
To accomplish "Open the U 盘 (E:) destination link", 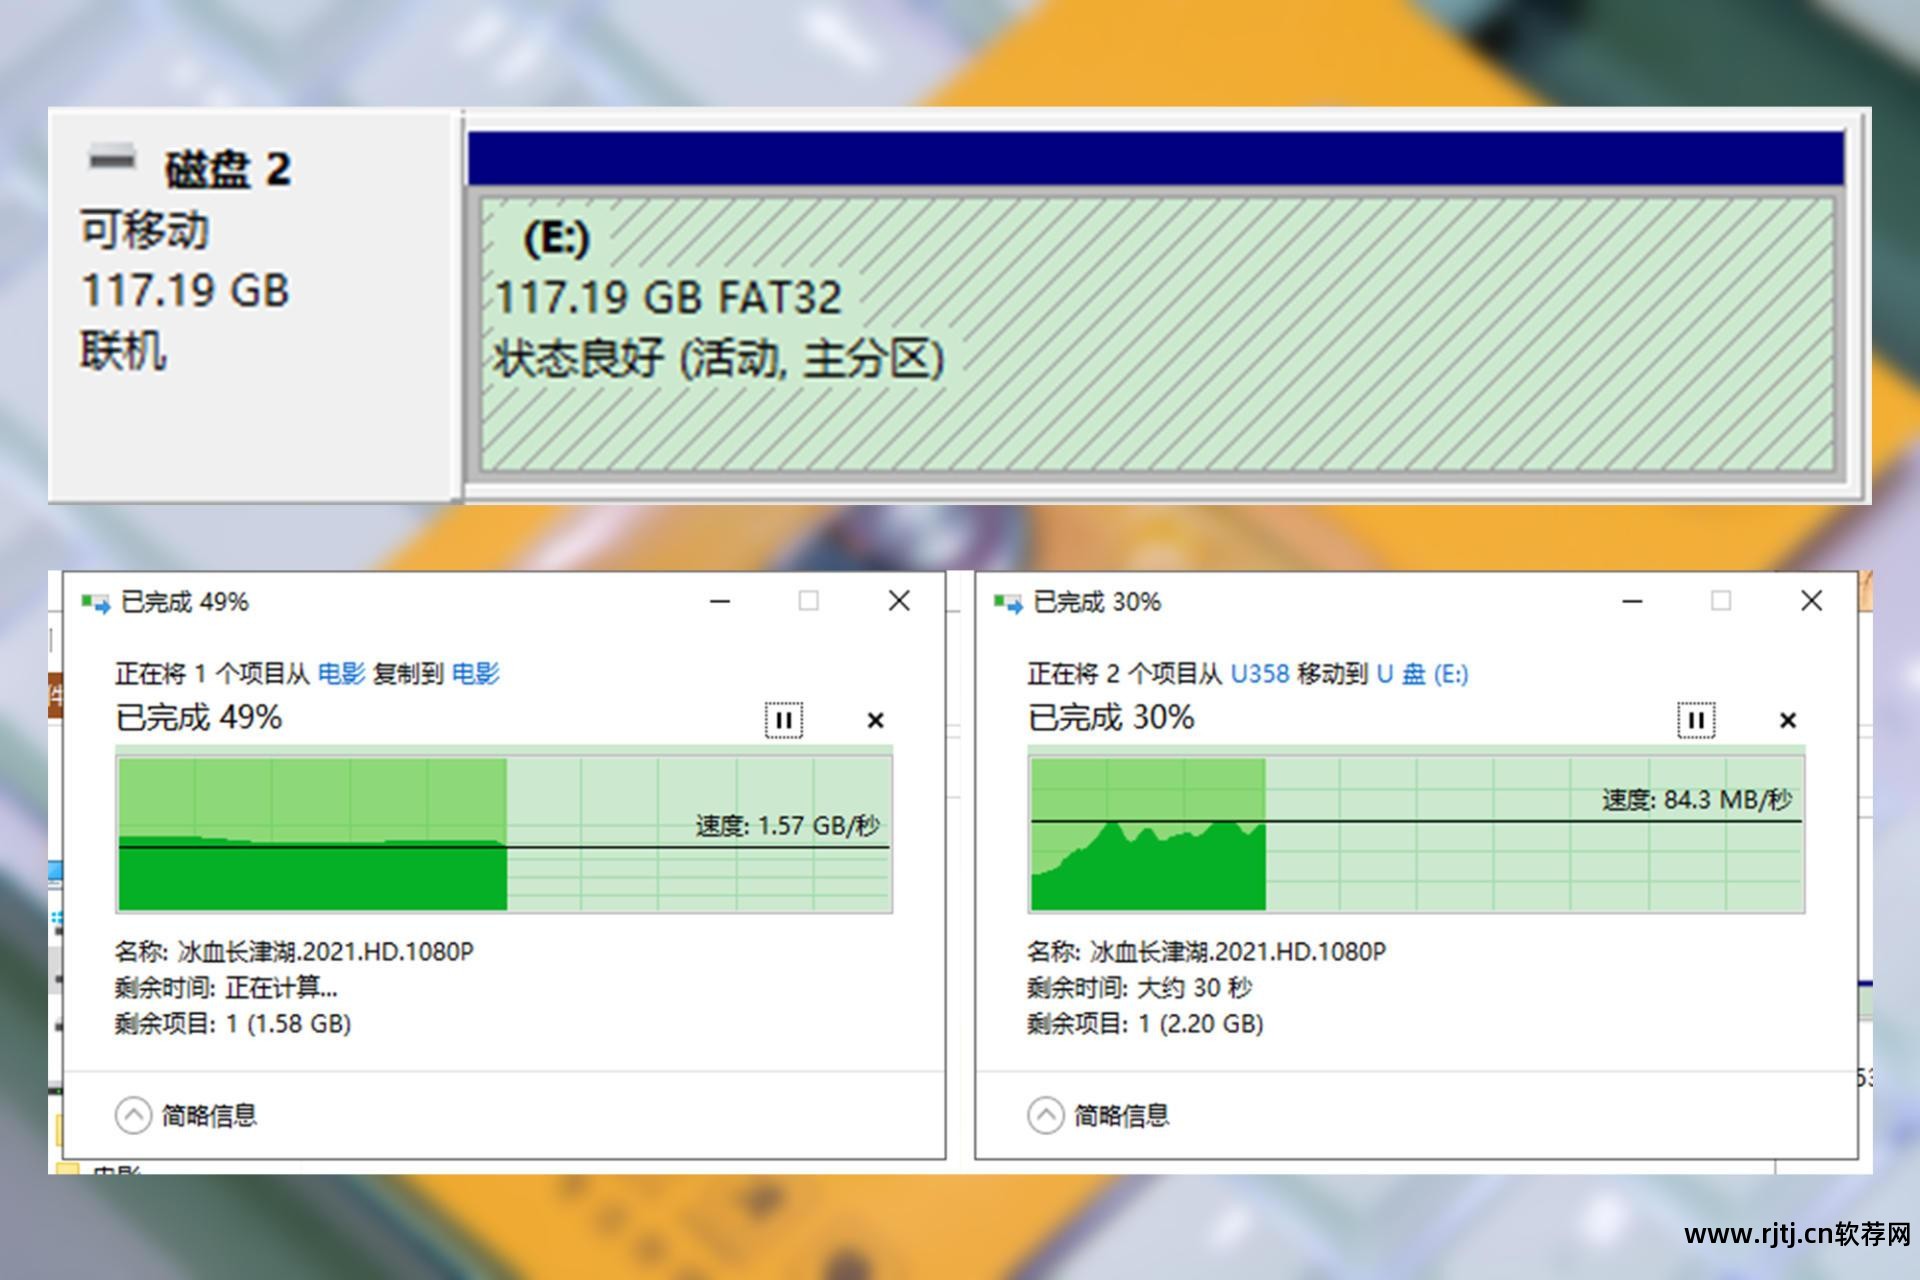I will (x=1422, y=674).
